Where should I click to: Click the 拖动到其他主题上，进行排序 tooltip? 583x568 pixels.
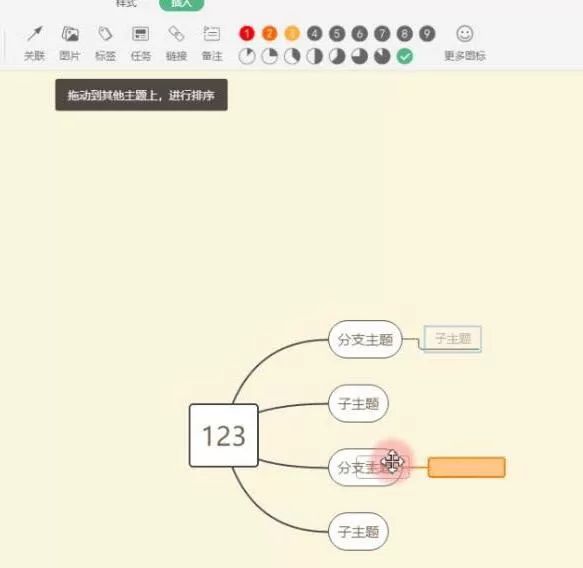click(141, 95)
